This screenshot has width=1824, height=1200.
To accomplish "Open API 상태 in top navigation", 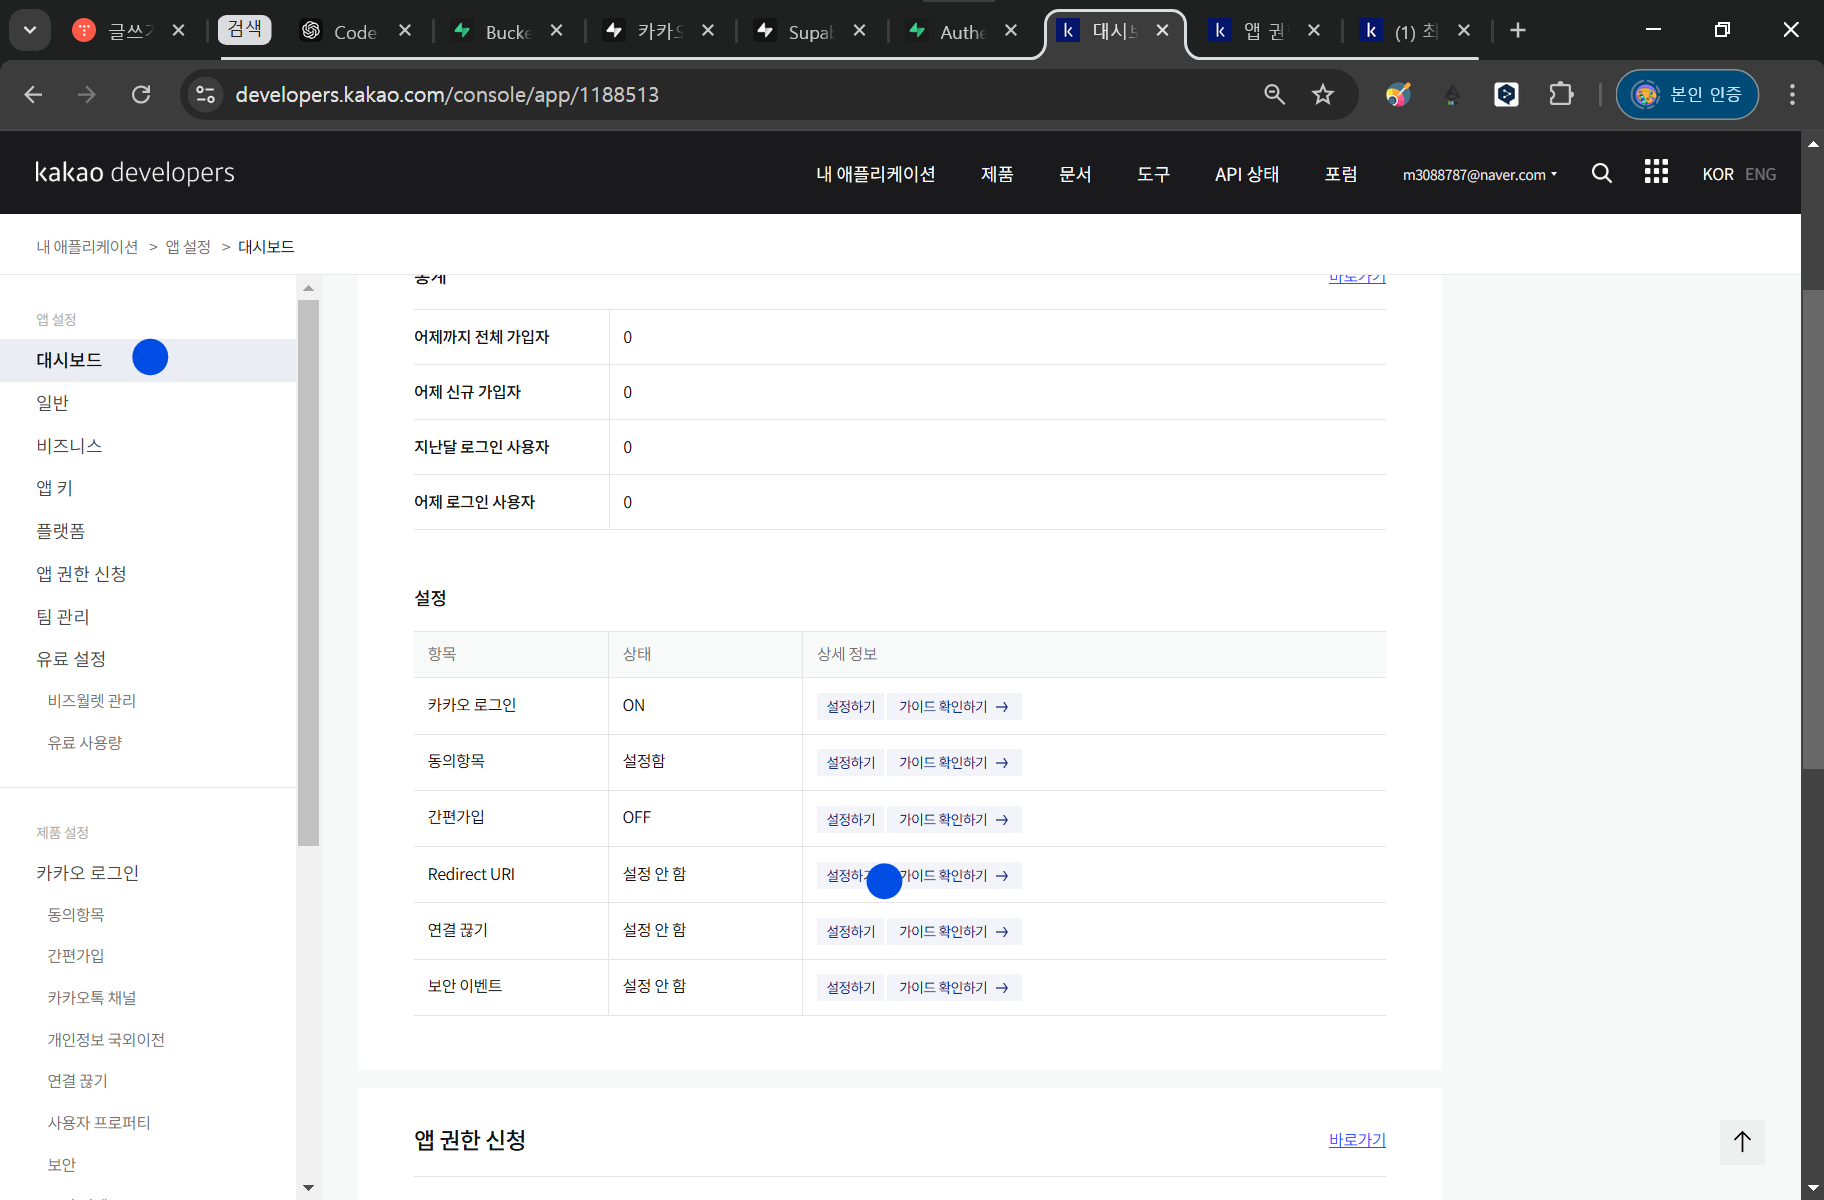I will (1247, 174).
